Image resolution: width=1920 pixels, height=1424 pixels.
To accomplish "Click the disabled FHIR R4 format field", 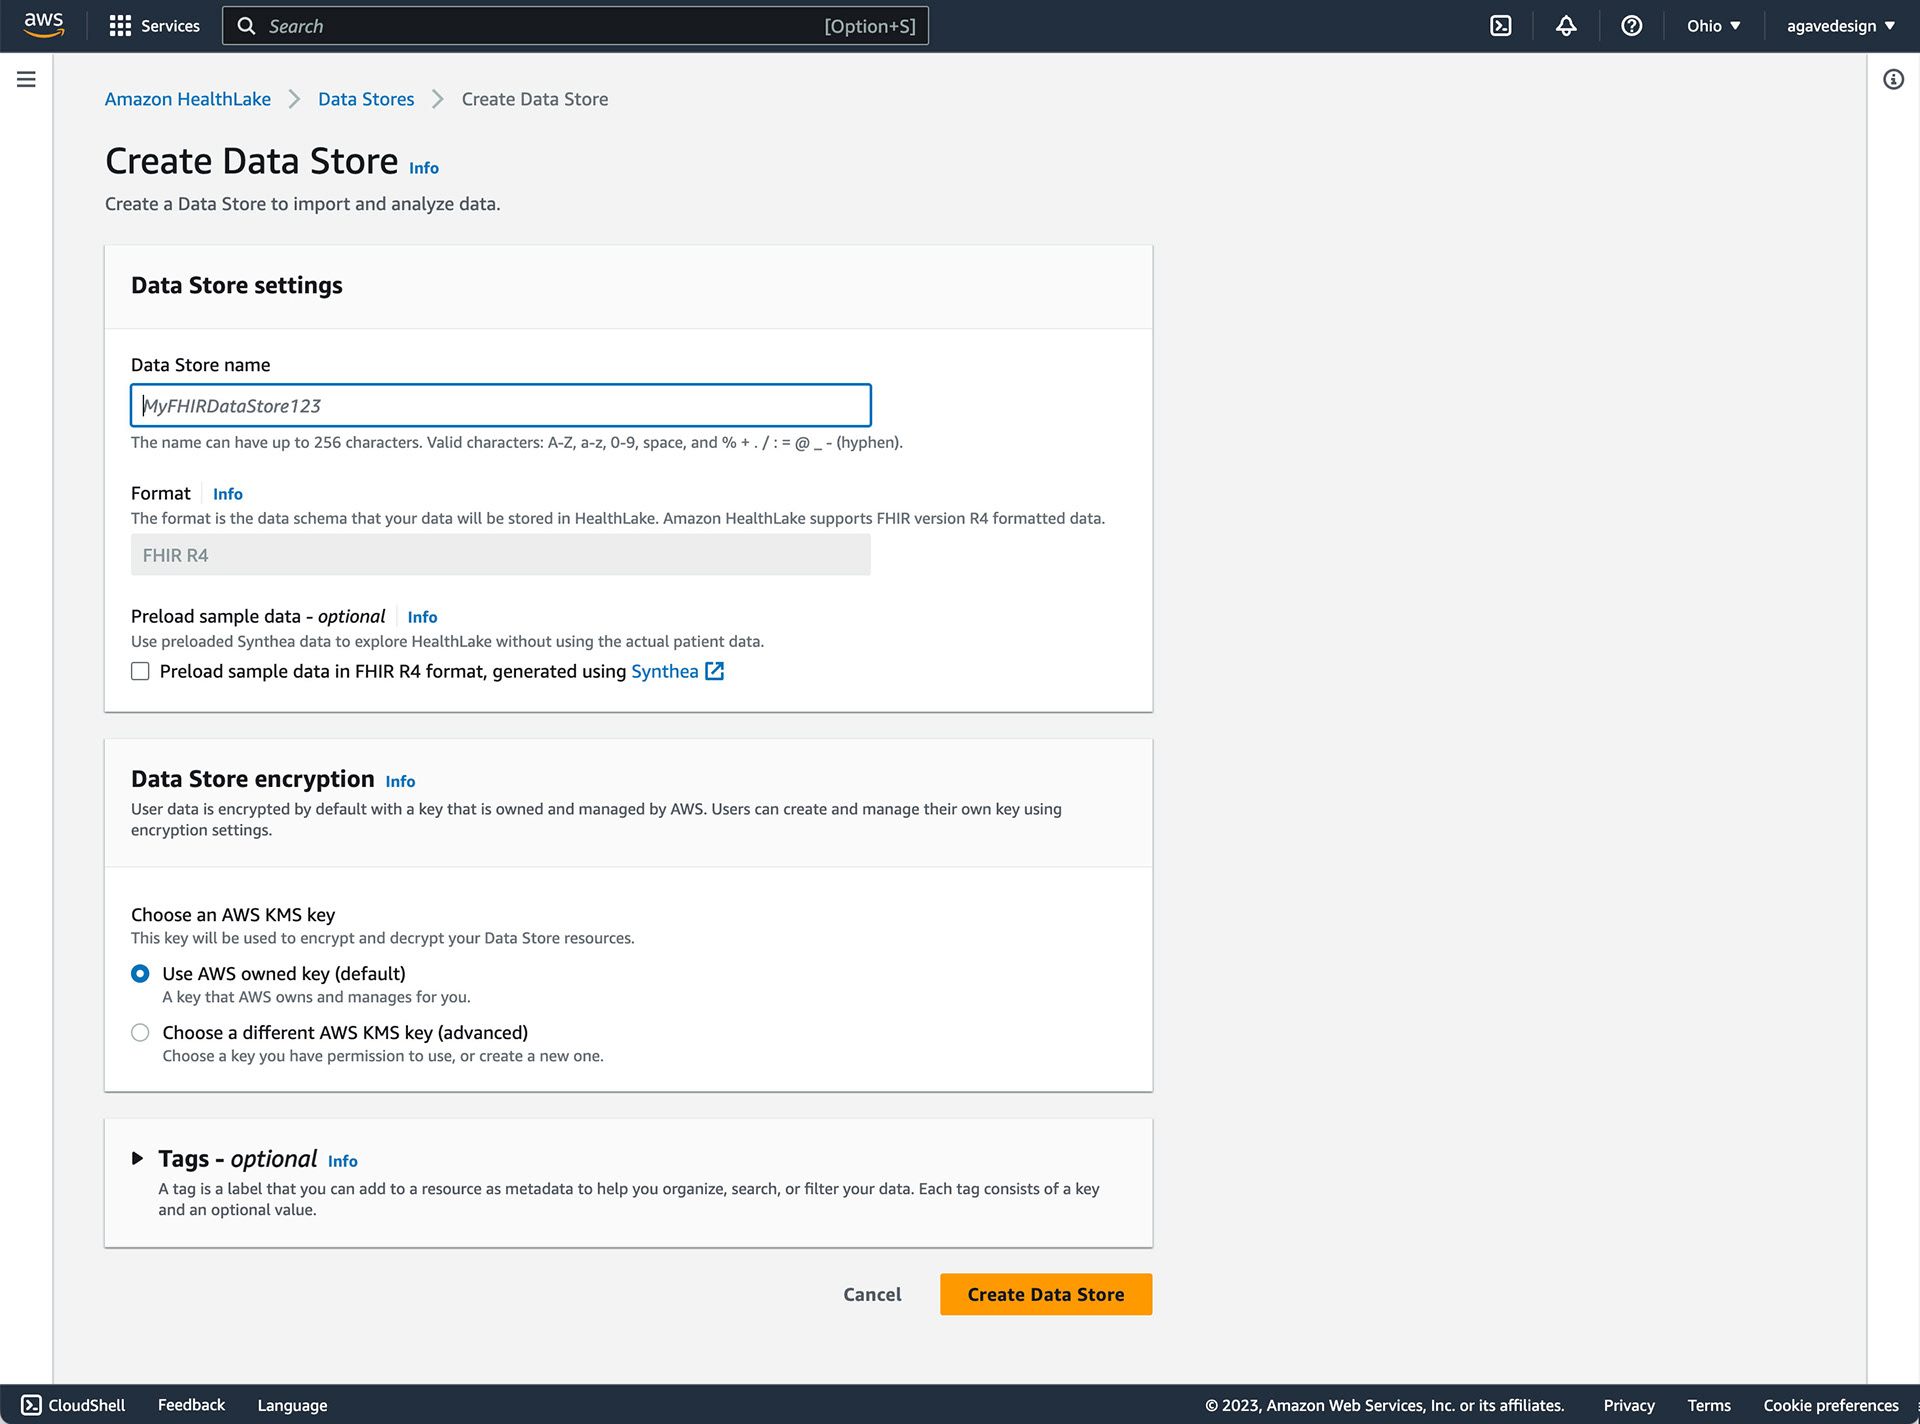I will click(x=500, y=555).
